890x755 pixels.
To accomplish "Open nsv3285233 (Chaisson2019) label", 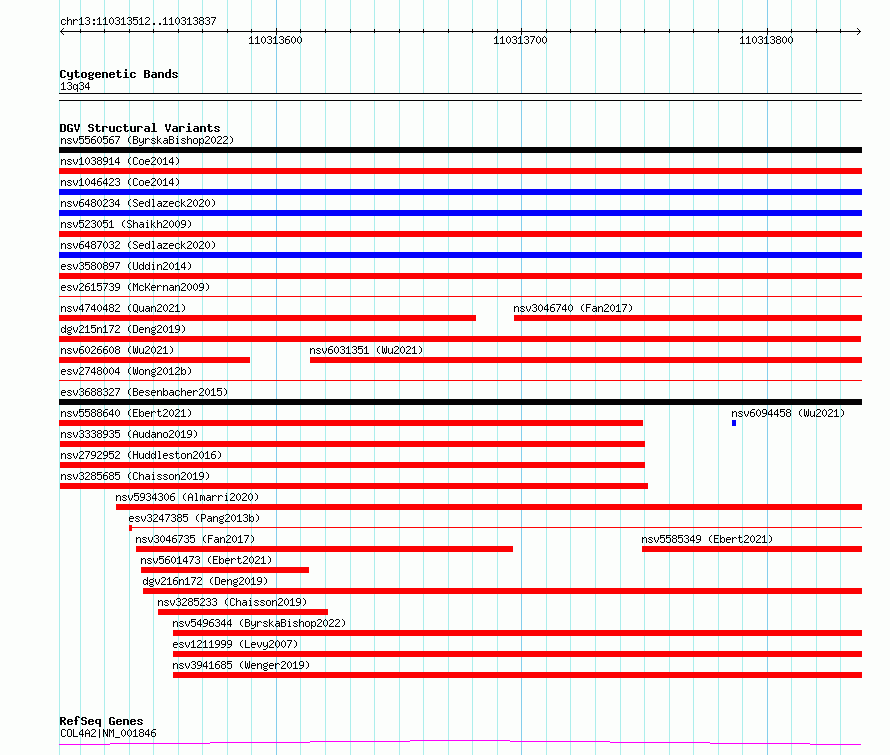I will click(232, 602).
